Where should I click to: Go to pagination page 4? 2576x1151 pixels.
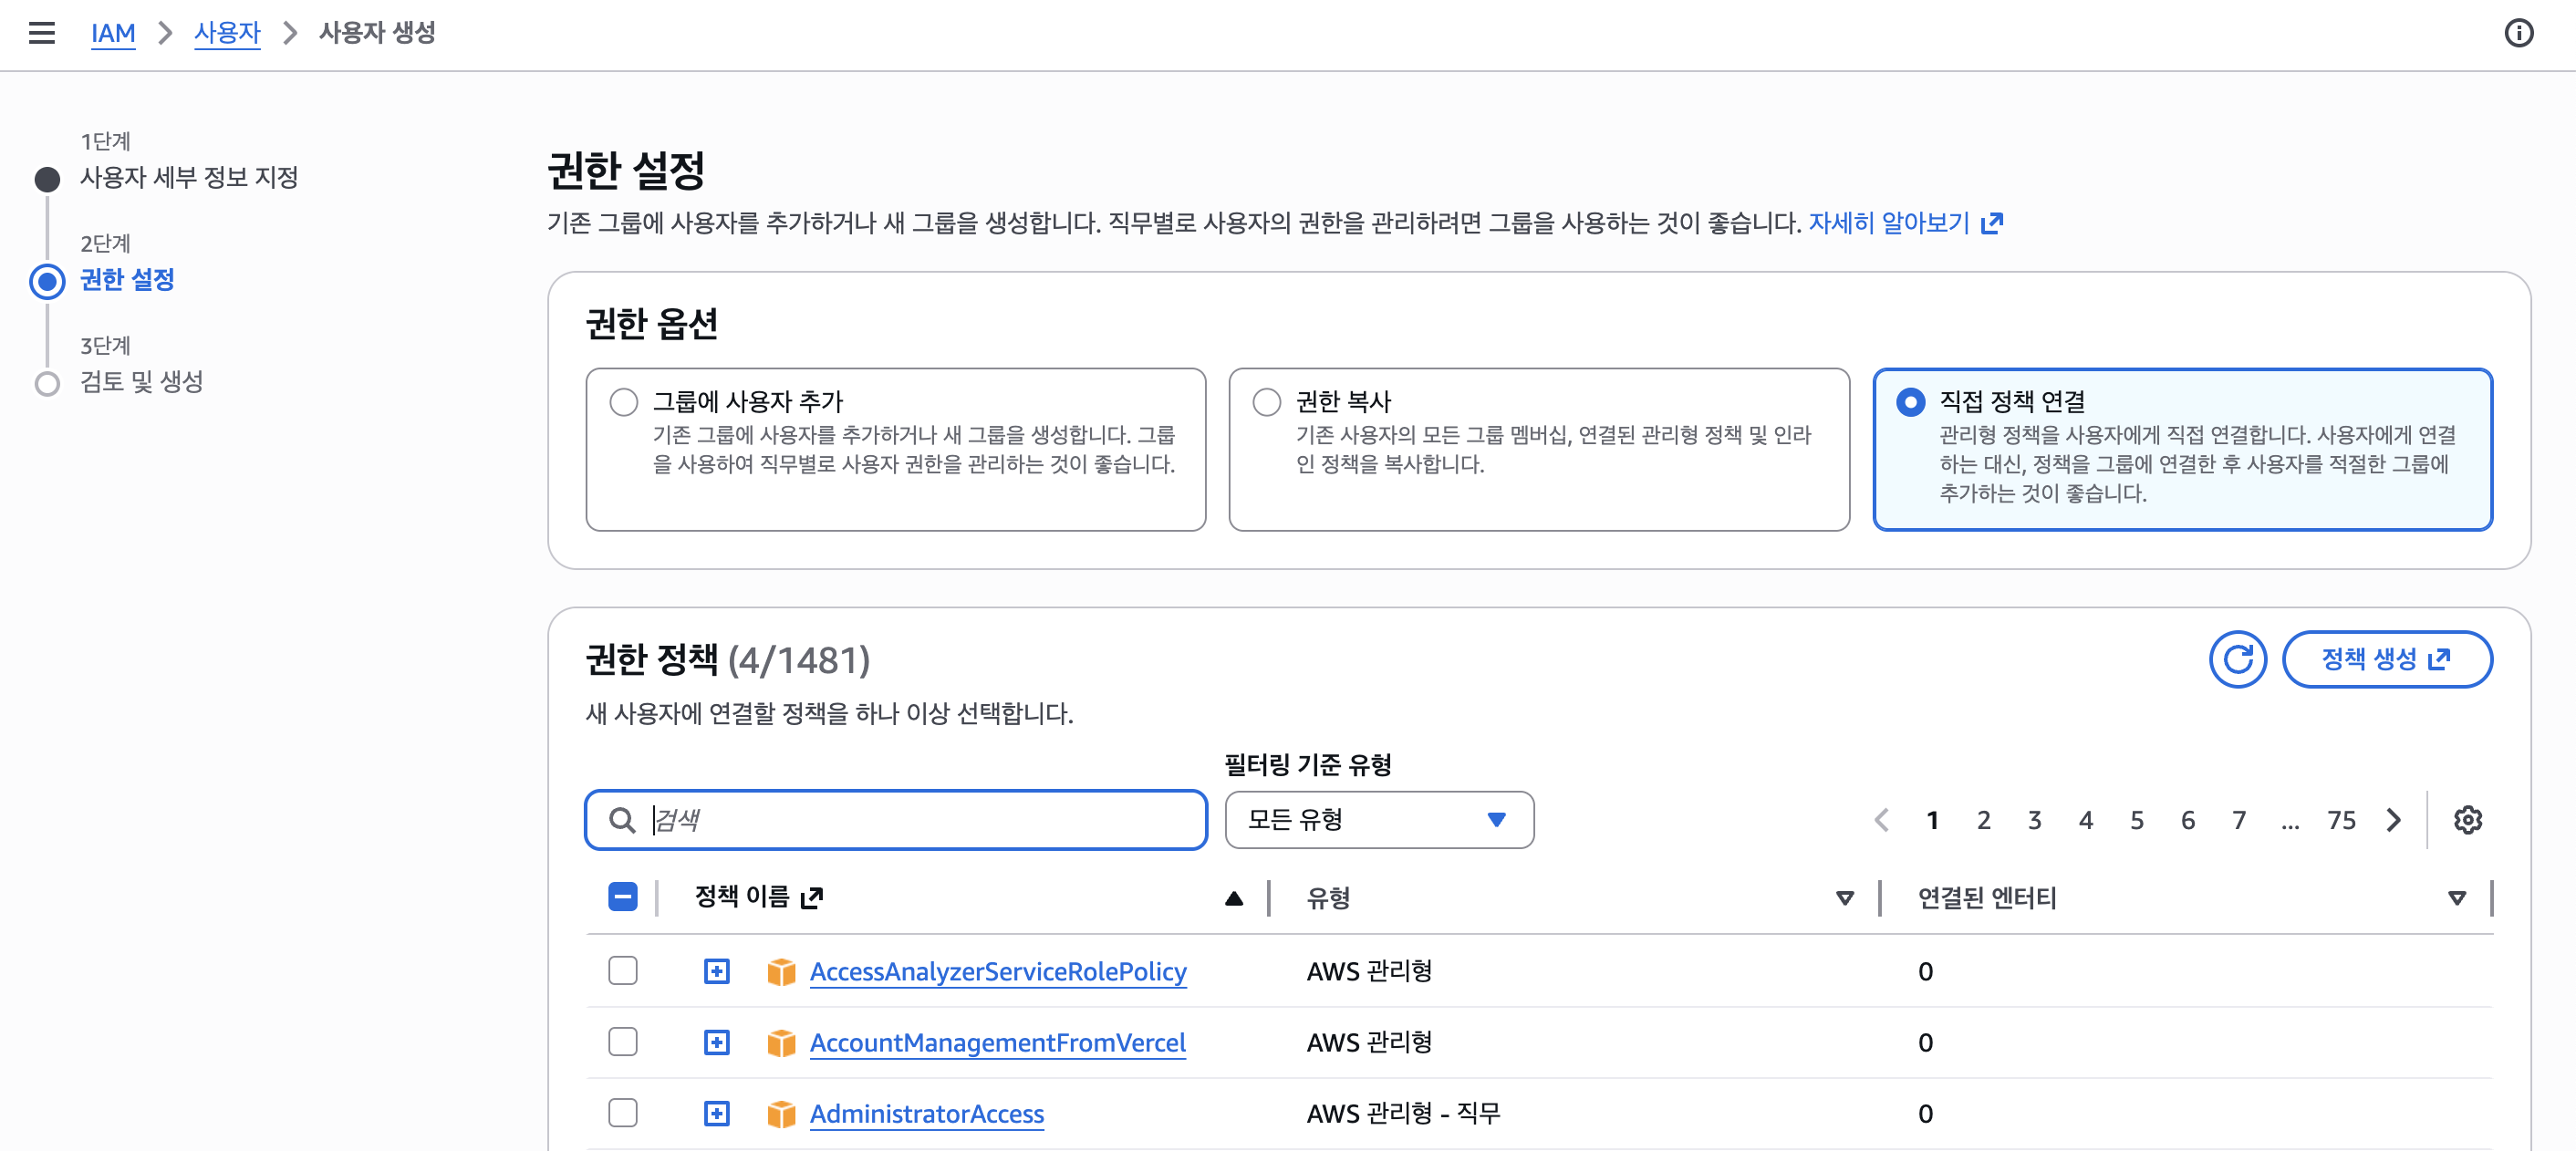2085,820
